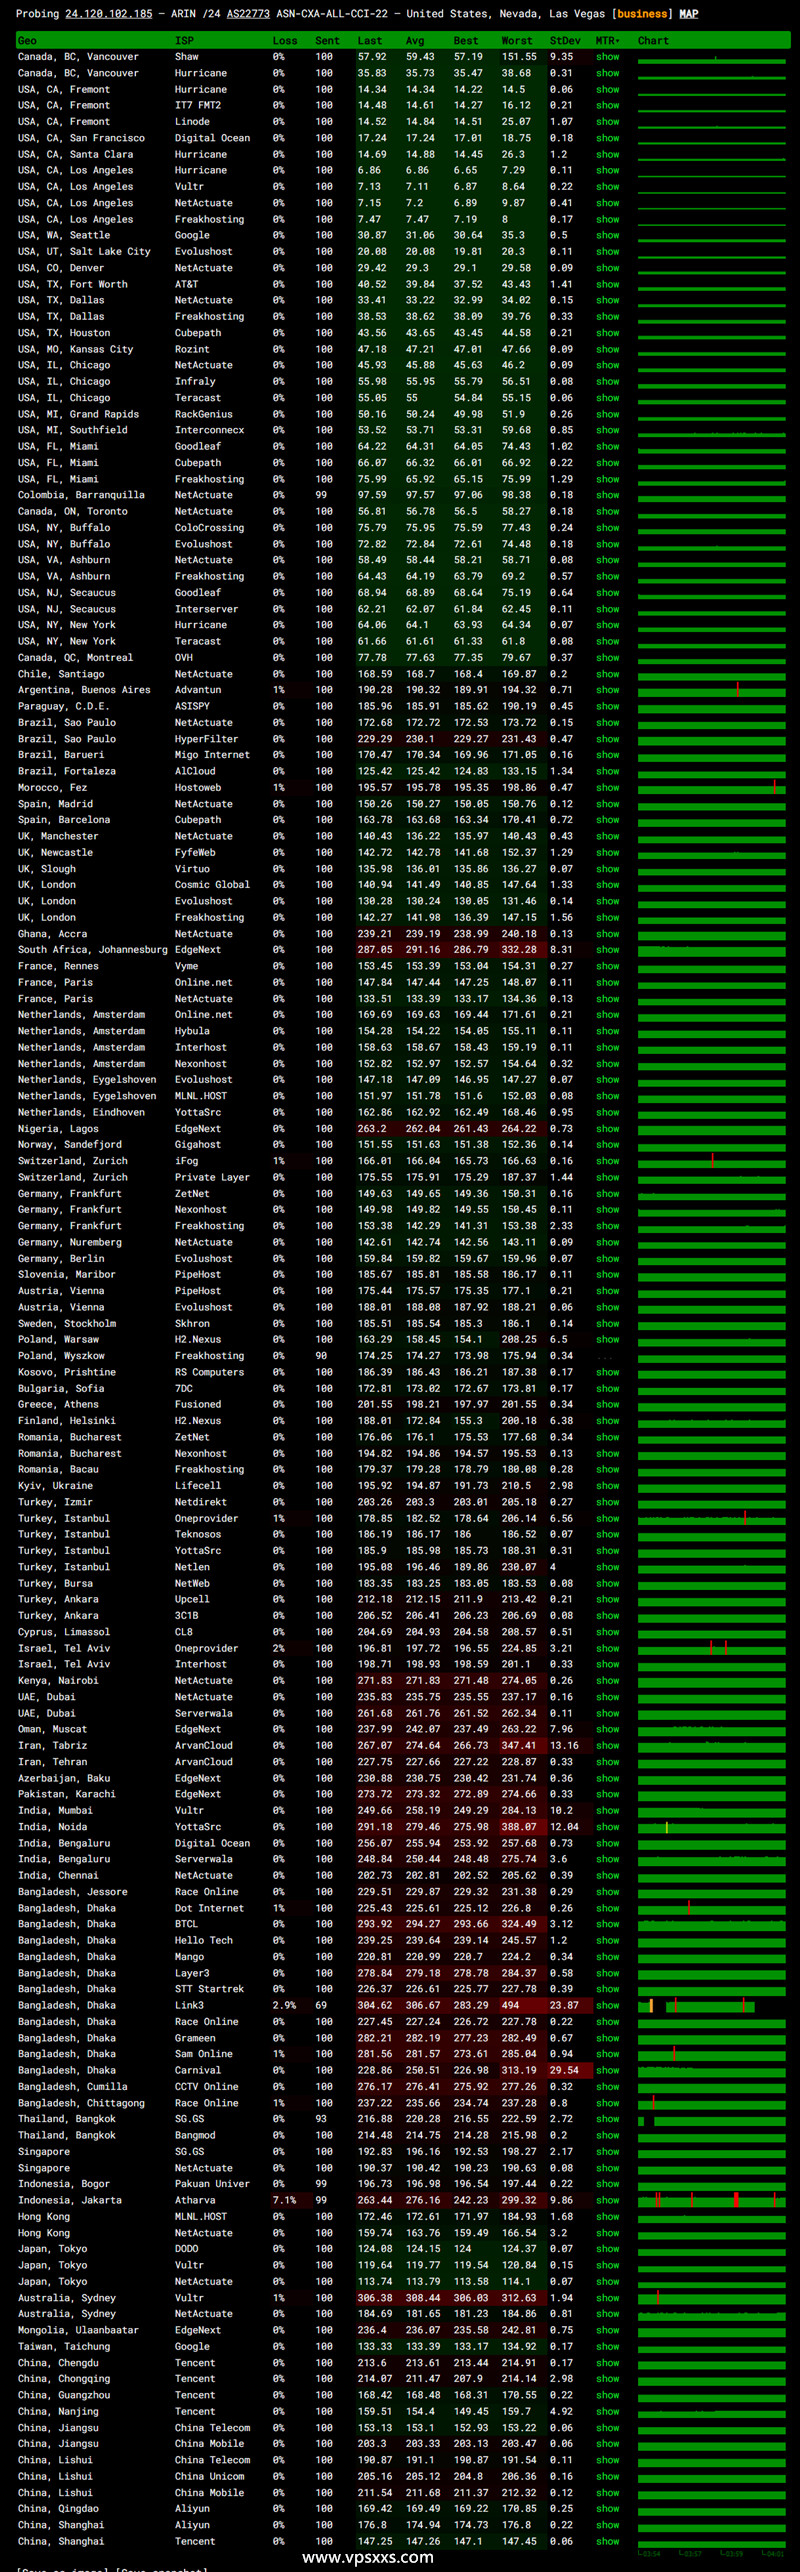
Task: Select 'Colombia, Barranquilla' geo cell
Action: [81, 495]
